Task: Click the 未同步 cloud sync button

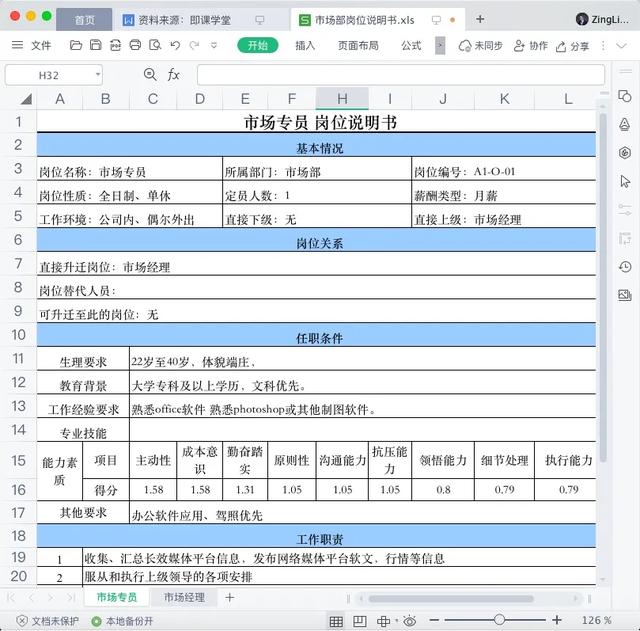Action: point(480,46)
